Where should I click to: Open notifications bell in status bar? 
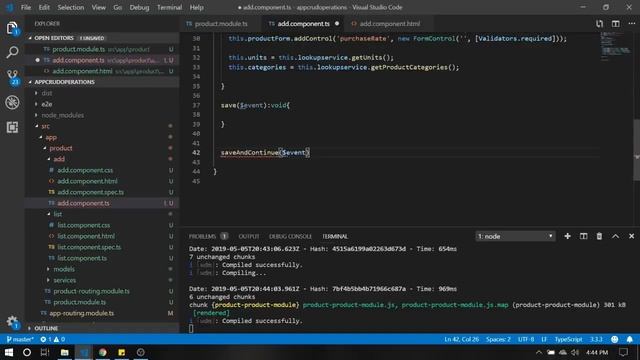pos(630,339)
